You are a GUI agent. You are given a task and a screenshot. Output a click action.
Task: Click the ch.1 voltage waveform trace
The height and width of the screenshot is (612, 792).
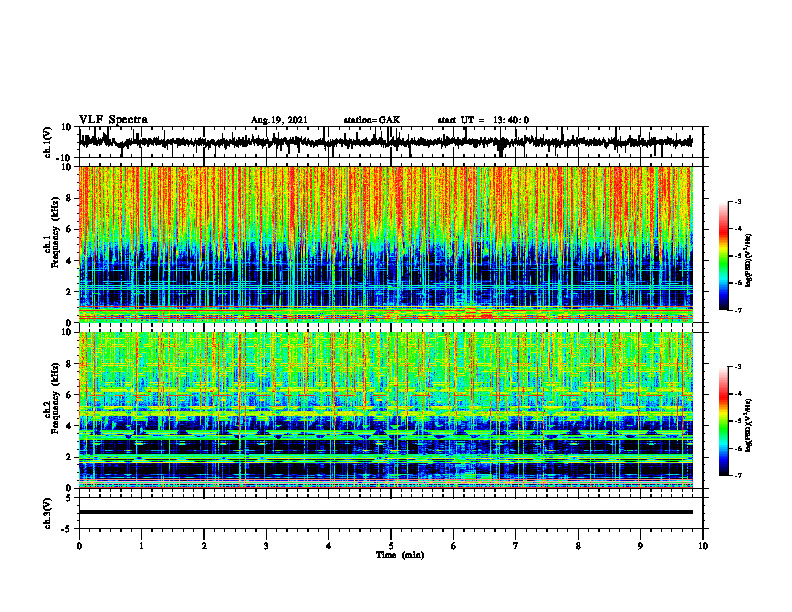(386, 142)
